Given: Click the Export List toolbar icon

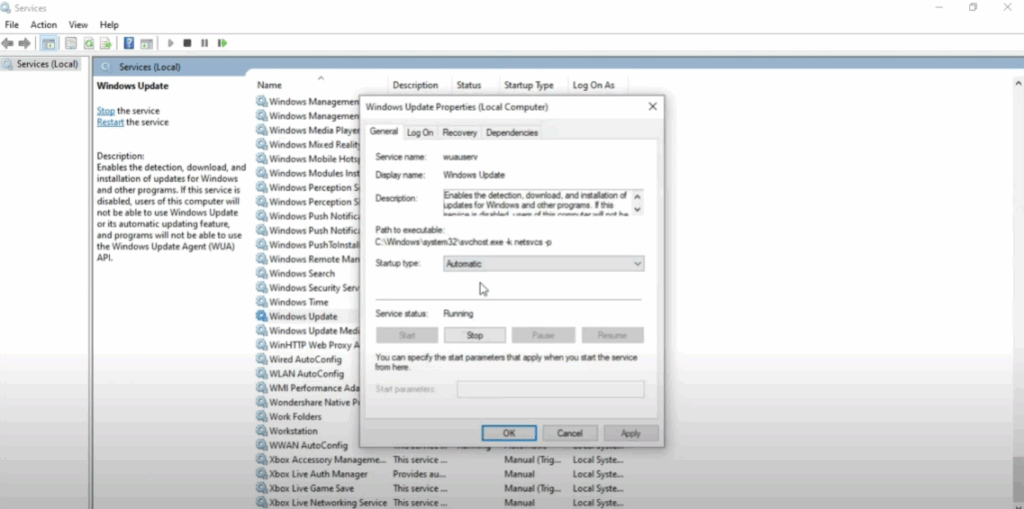Looking at the screenshot, I should pos(105,43).
